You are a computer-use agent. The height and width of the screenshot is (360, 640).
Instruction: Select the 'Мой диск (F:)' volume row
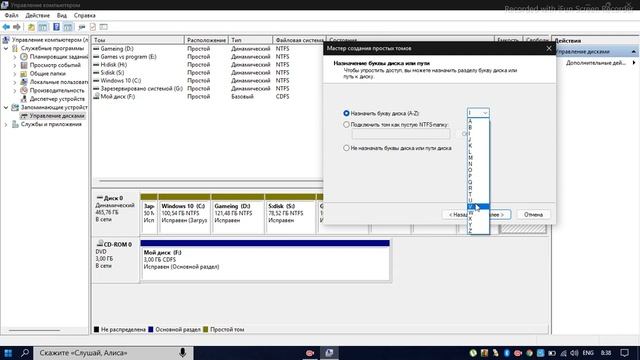tap(208, 97)
